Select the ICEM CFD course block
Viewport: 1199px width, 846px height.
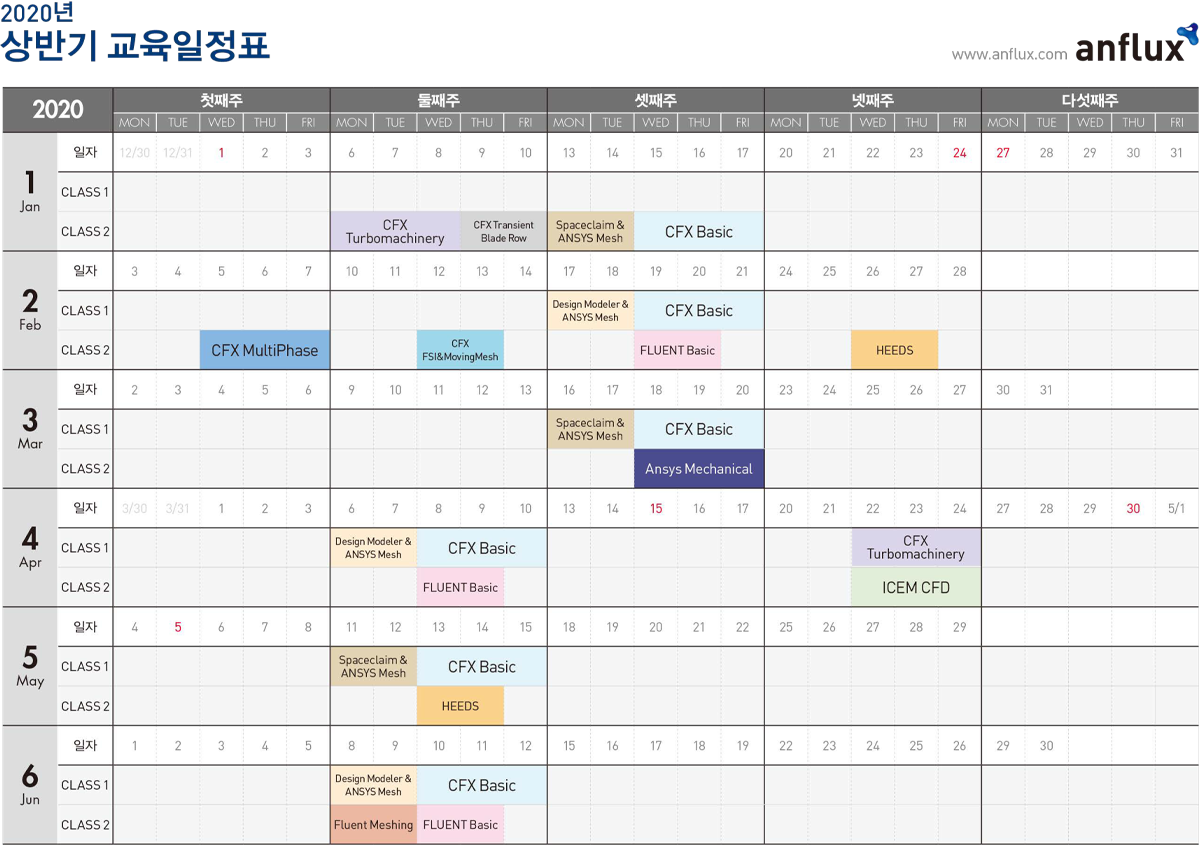[x=916, y=587]
